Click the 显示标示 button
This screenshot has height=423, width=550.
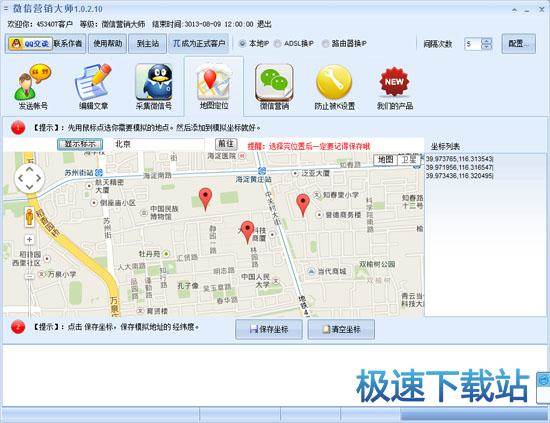click(x=80, y=144)
